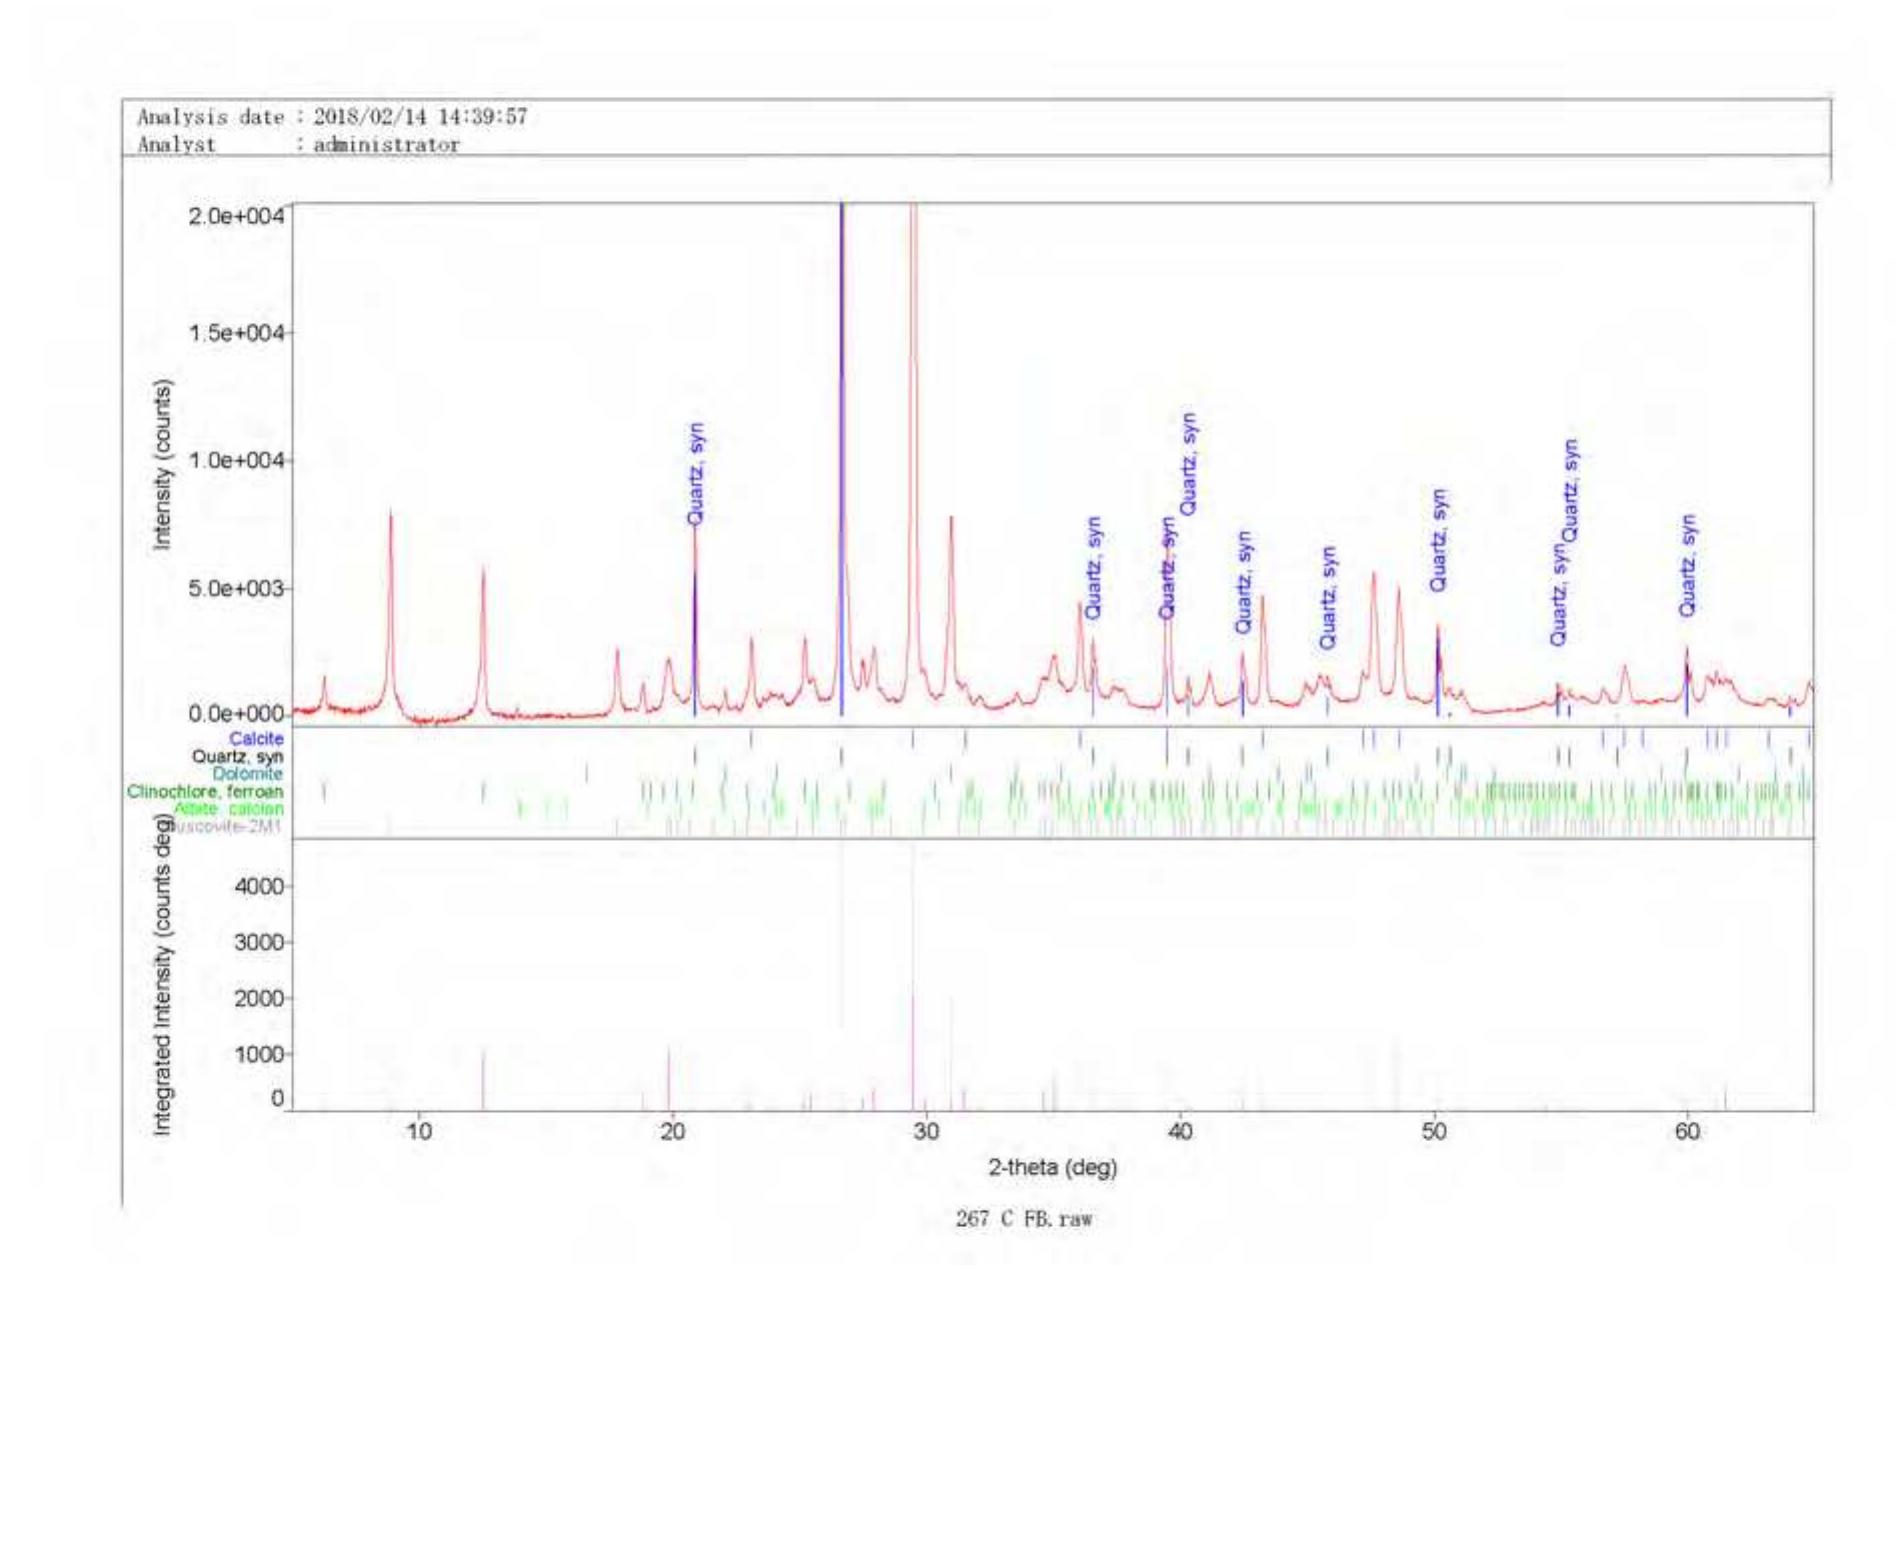Select the Quartz, syn label near 50 degrees

[1438, 540]
